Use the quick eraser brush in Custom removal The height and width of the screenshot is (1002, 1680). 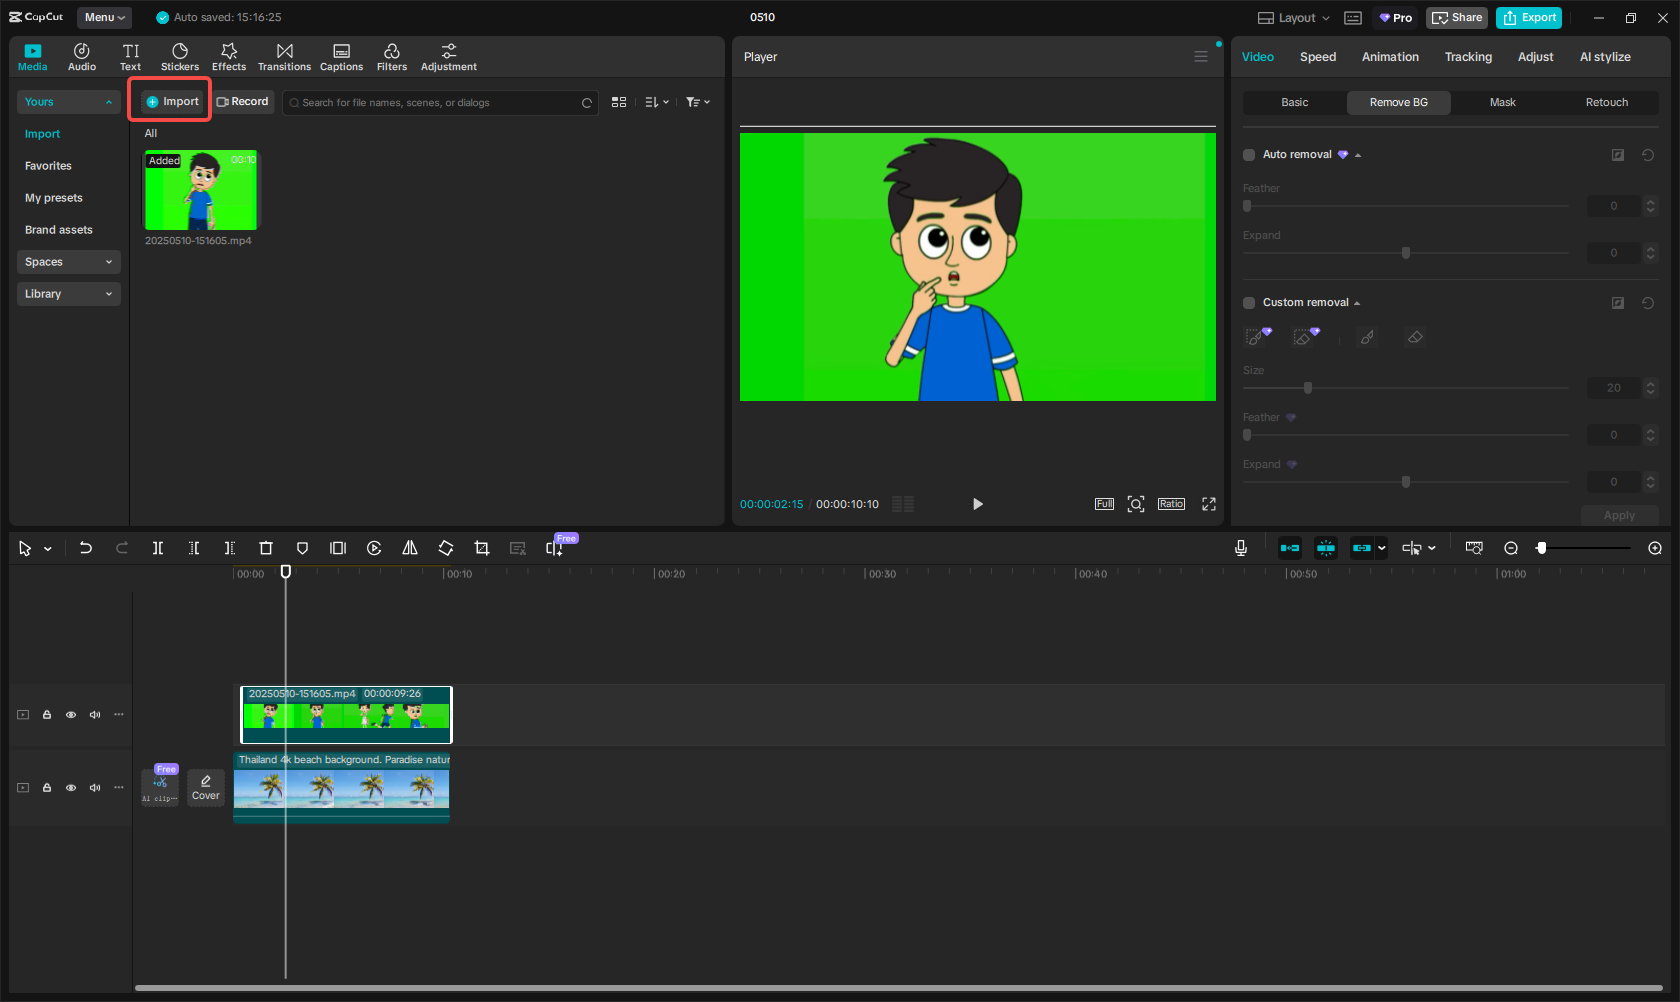pos(1305,337)
